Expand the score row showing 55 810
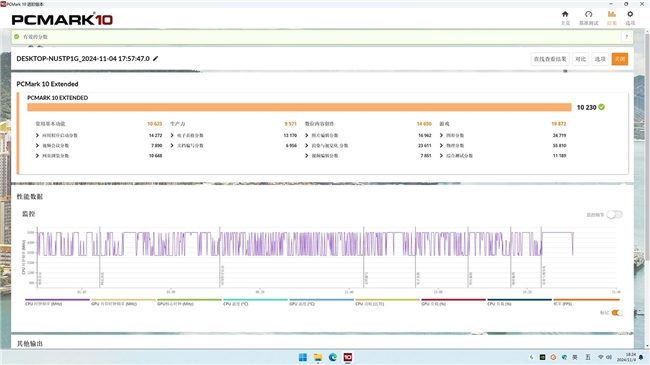The width and height of the screenshot is (650, 365). 441,146
